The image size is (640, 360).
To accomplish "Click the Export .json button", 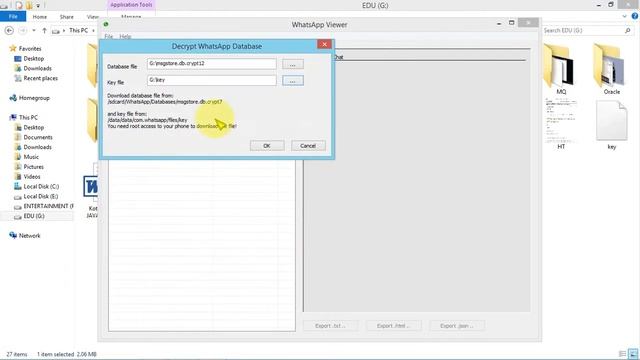I will 457,326.
